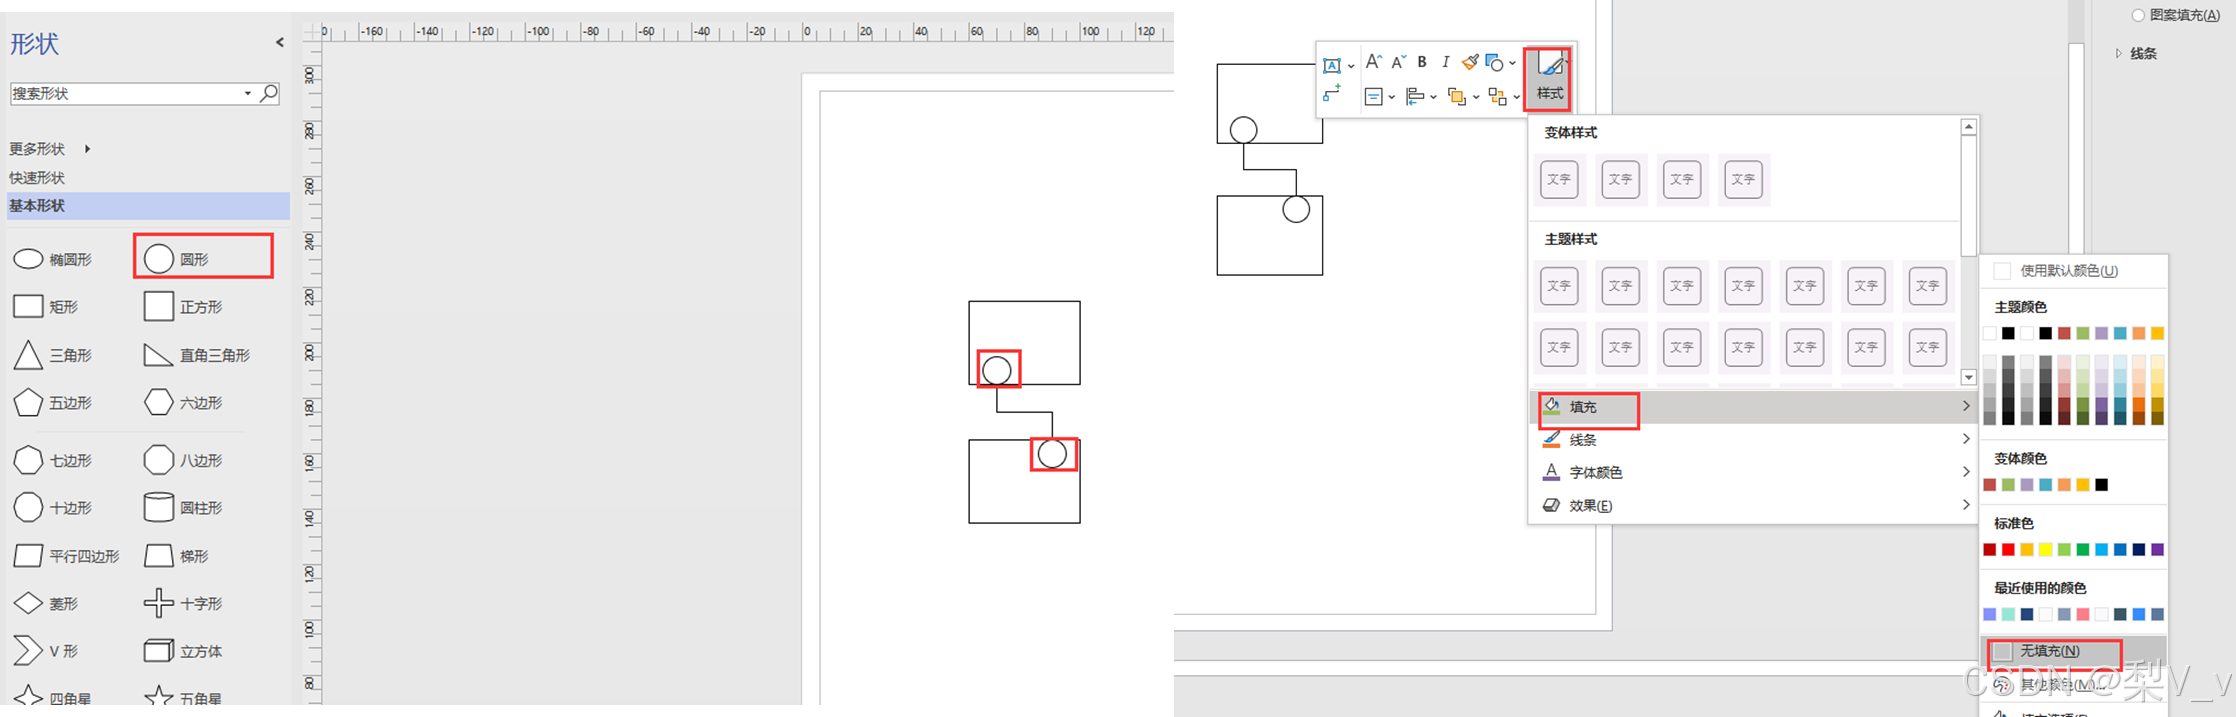Select the connector tool icon
Viewport: 2236px width, 717px height.
click(1331, 94)
